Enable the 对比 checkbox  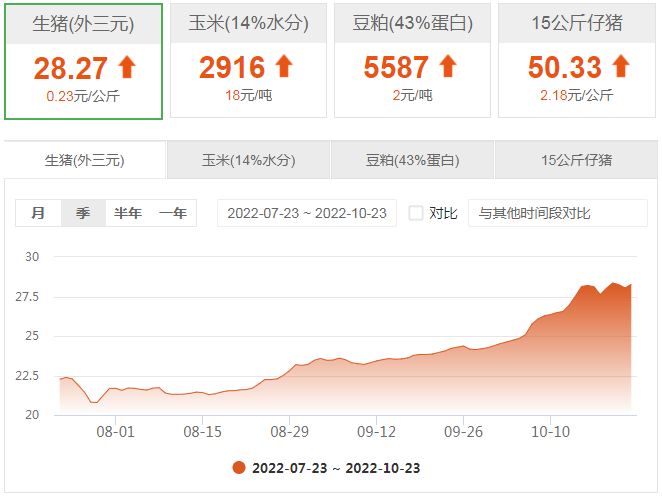(416, 213)
